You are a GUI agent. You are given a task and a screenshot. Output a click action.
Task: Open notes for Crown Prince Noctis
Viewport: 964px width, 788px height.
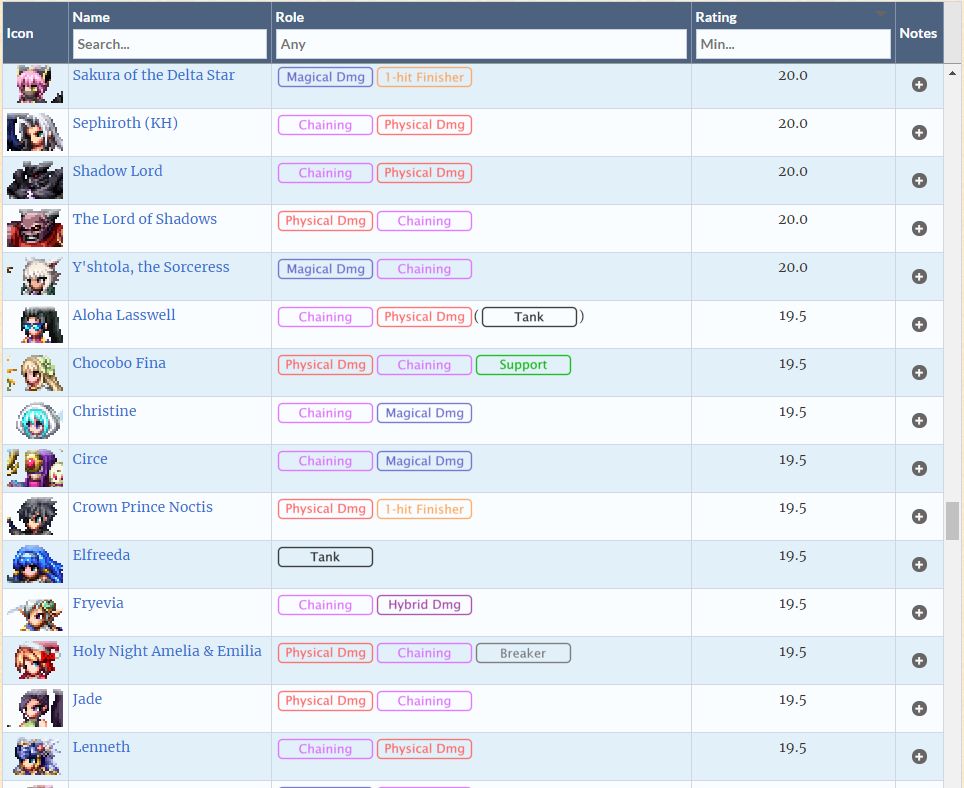(x=919, y=516)
